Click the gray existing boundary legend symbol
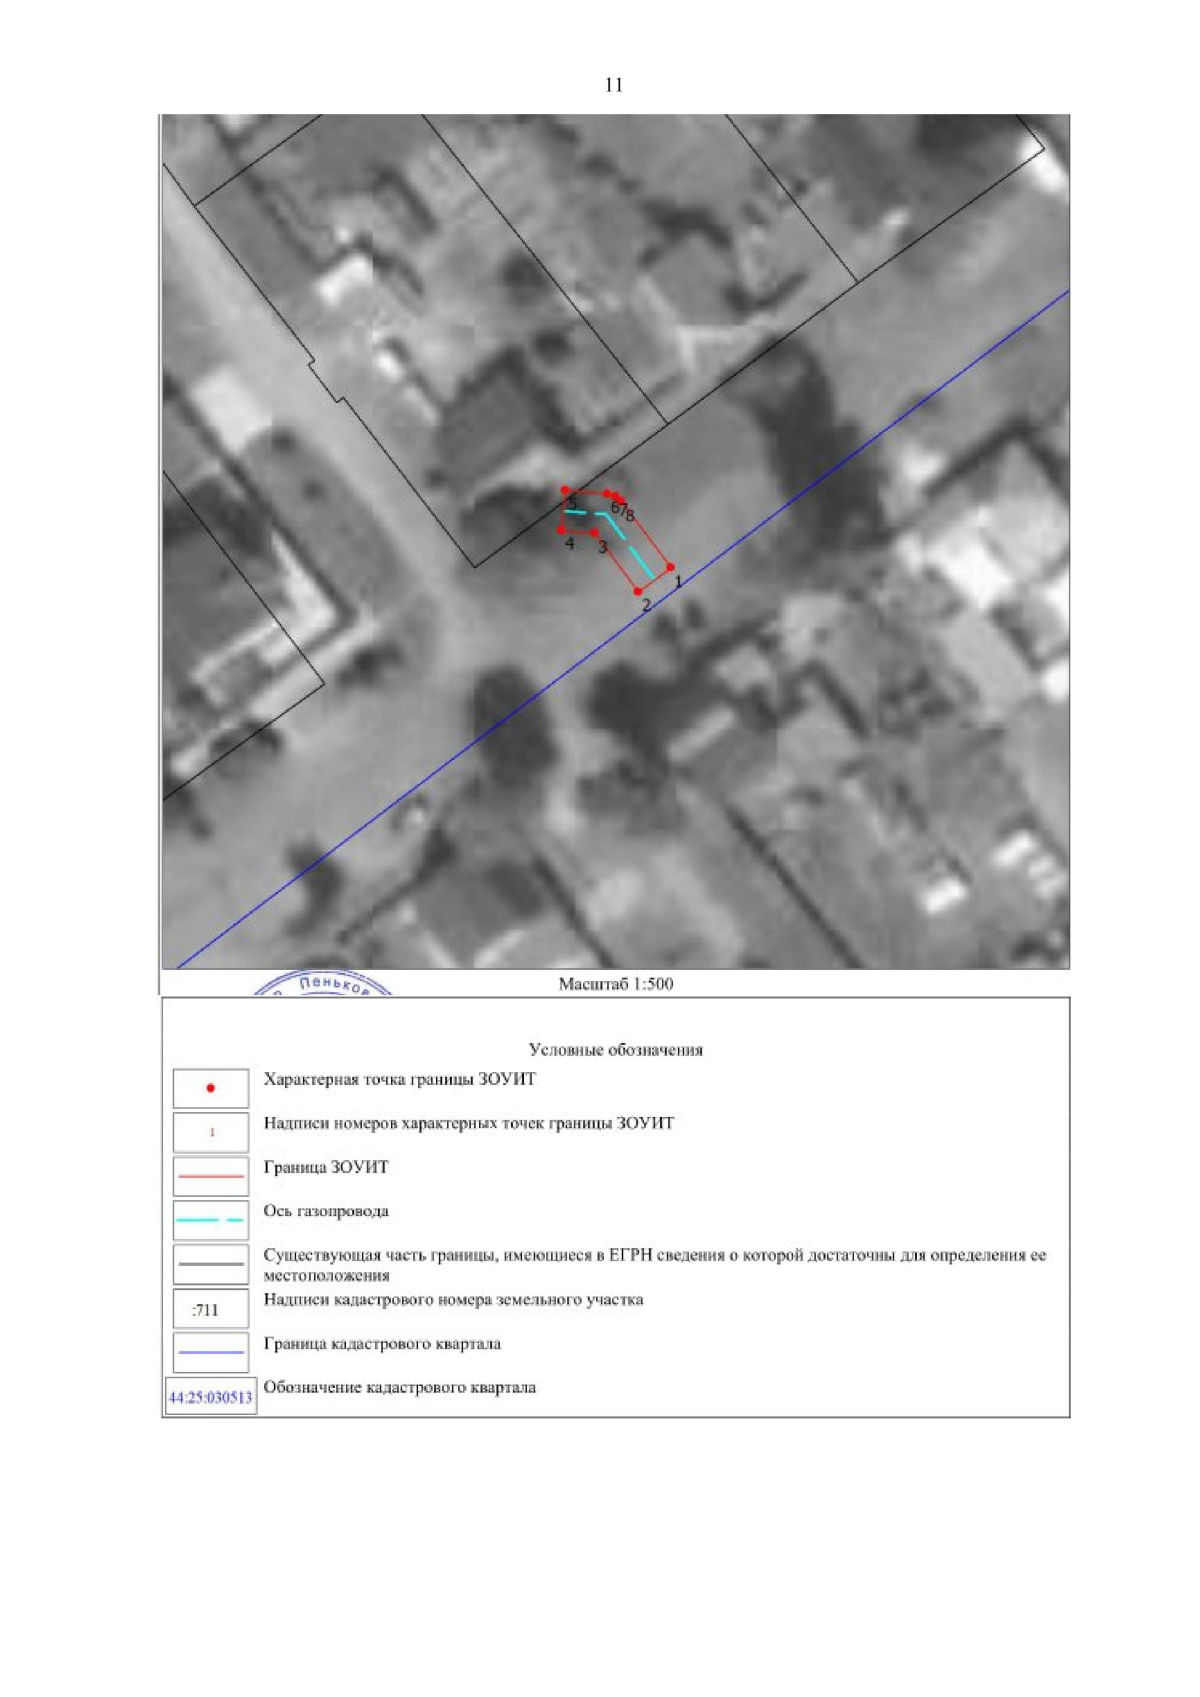 [210, 1264]
